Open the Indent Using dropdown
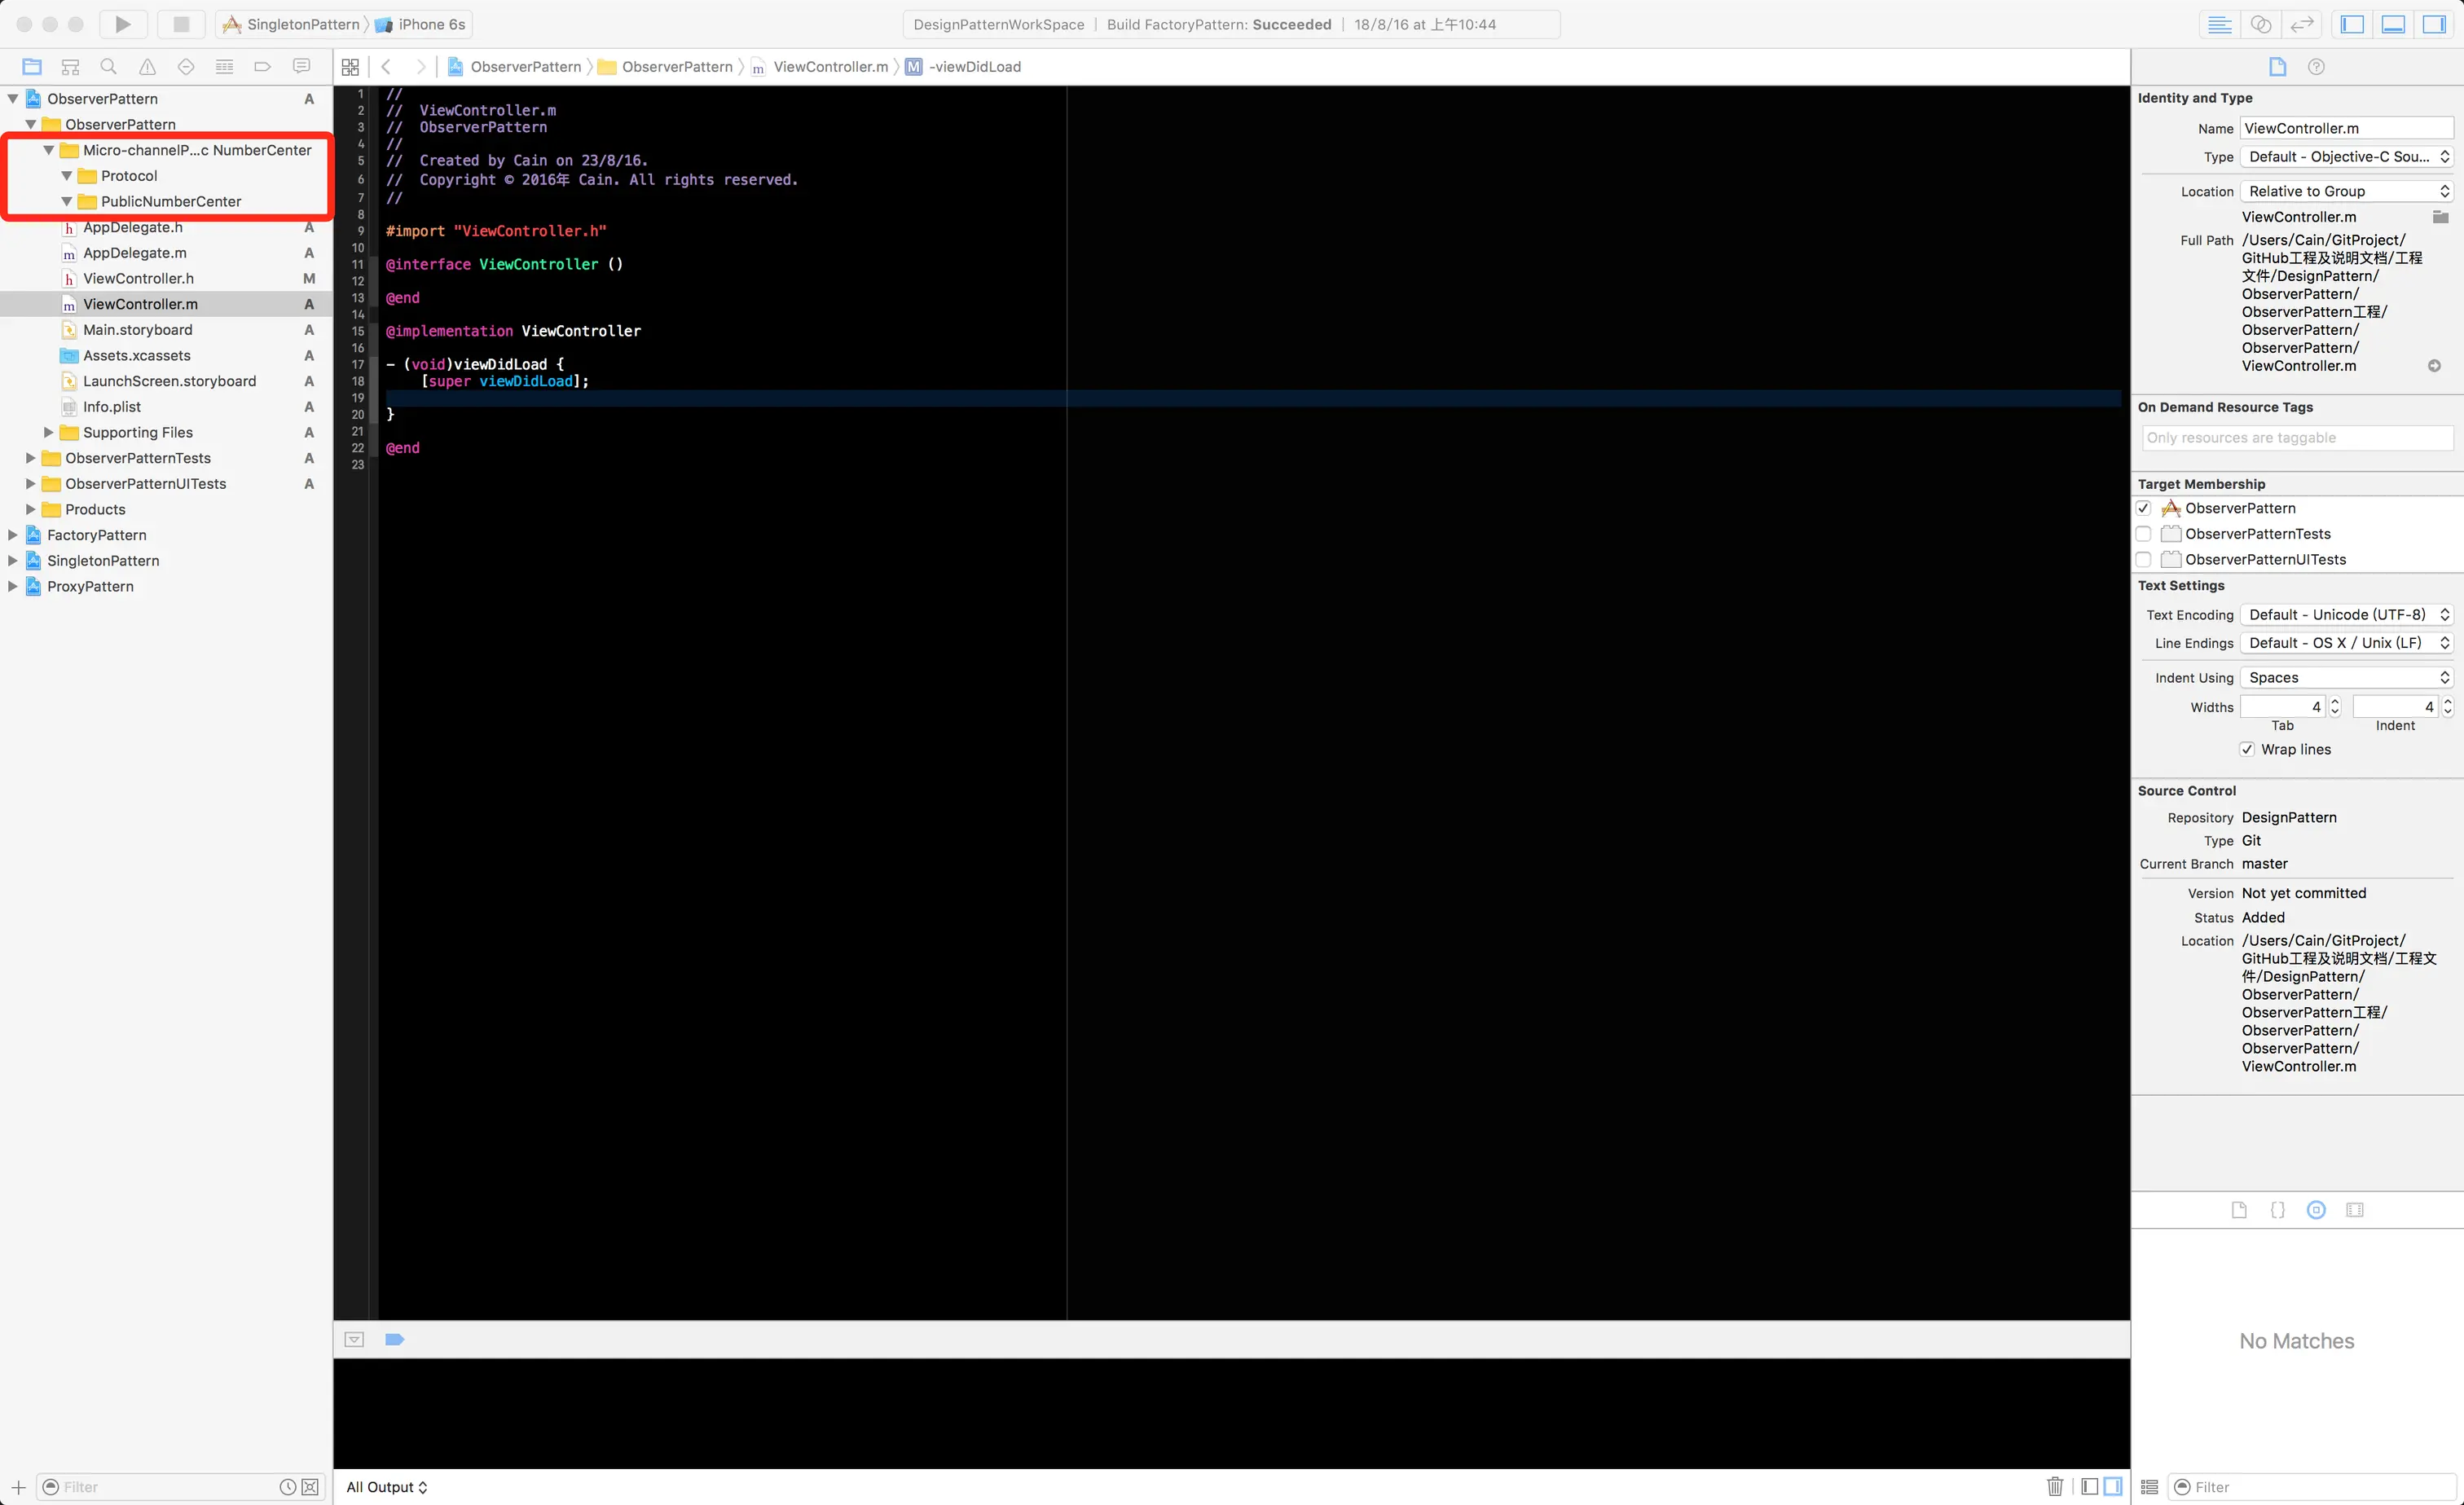The height and width of the screenshot is (1505, 2464). pyautogui.click(x=2345, y=678)
